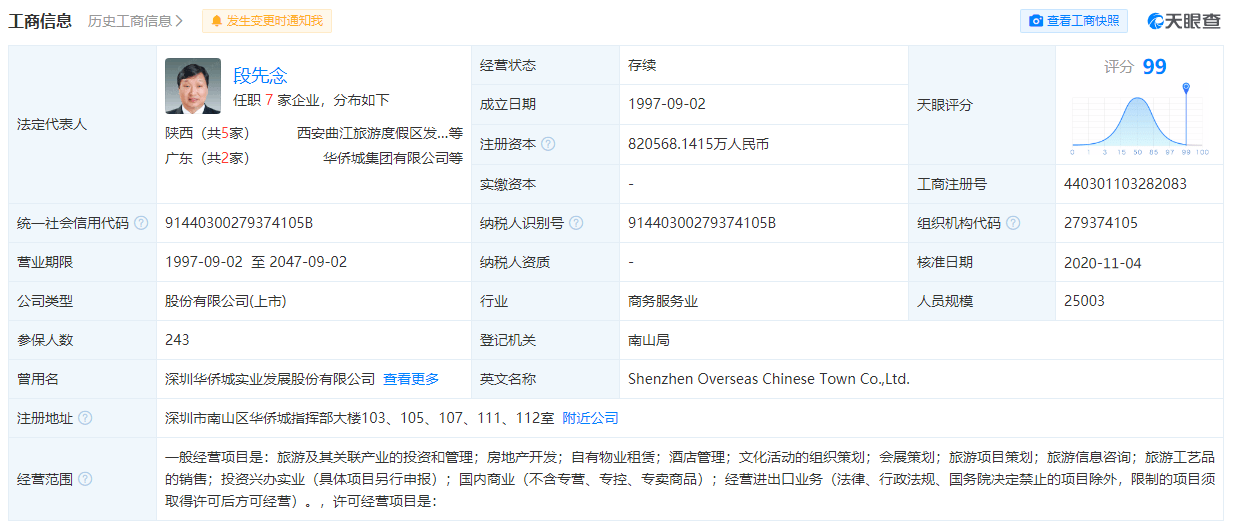Click 发生变更时通知我 notification button
This screenshot has width=1235, height=524.
pos(266,21)
